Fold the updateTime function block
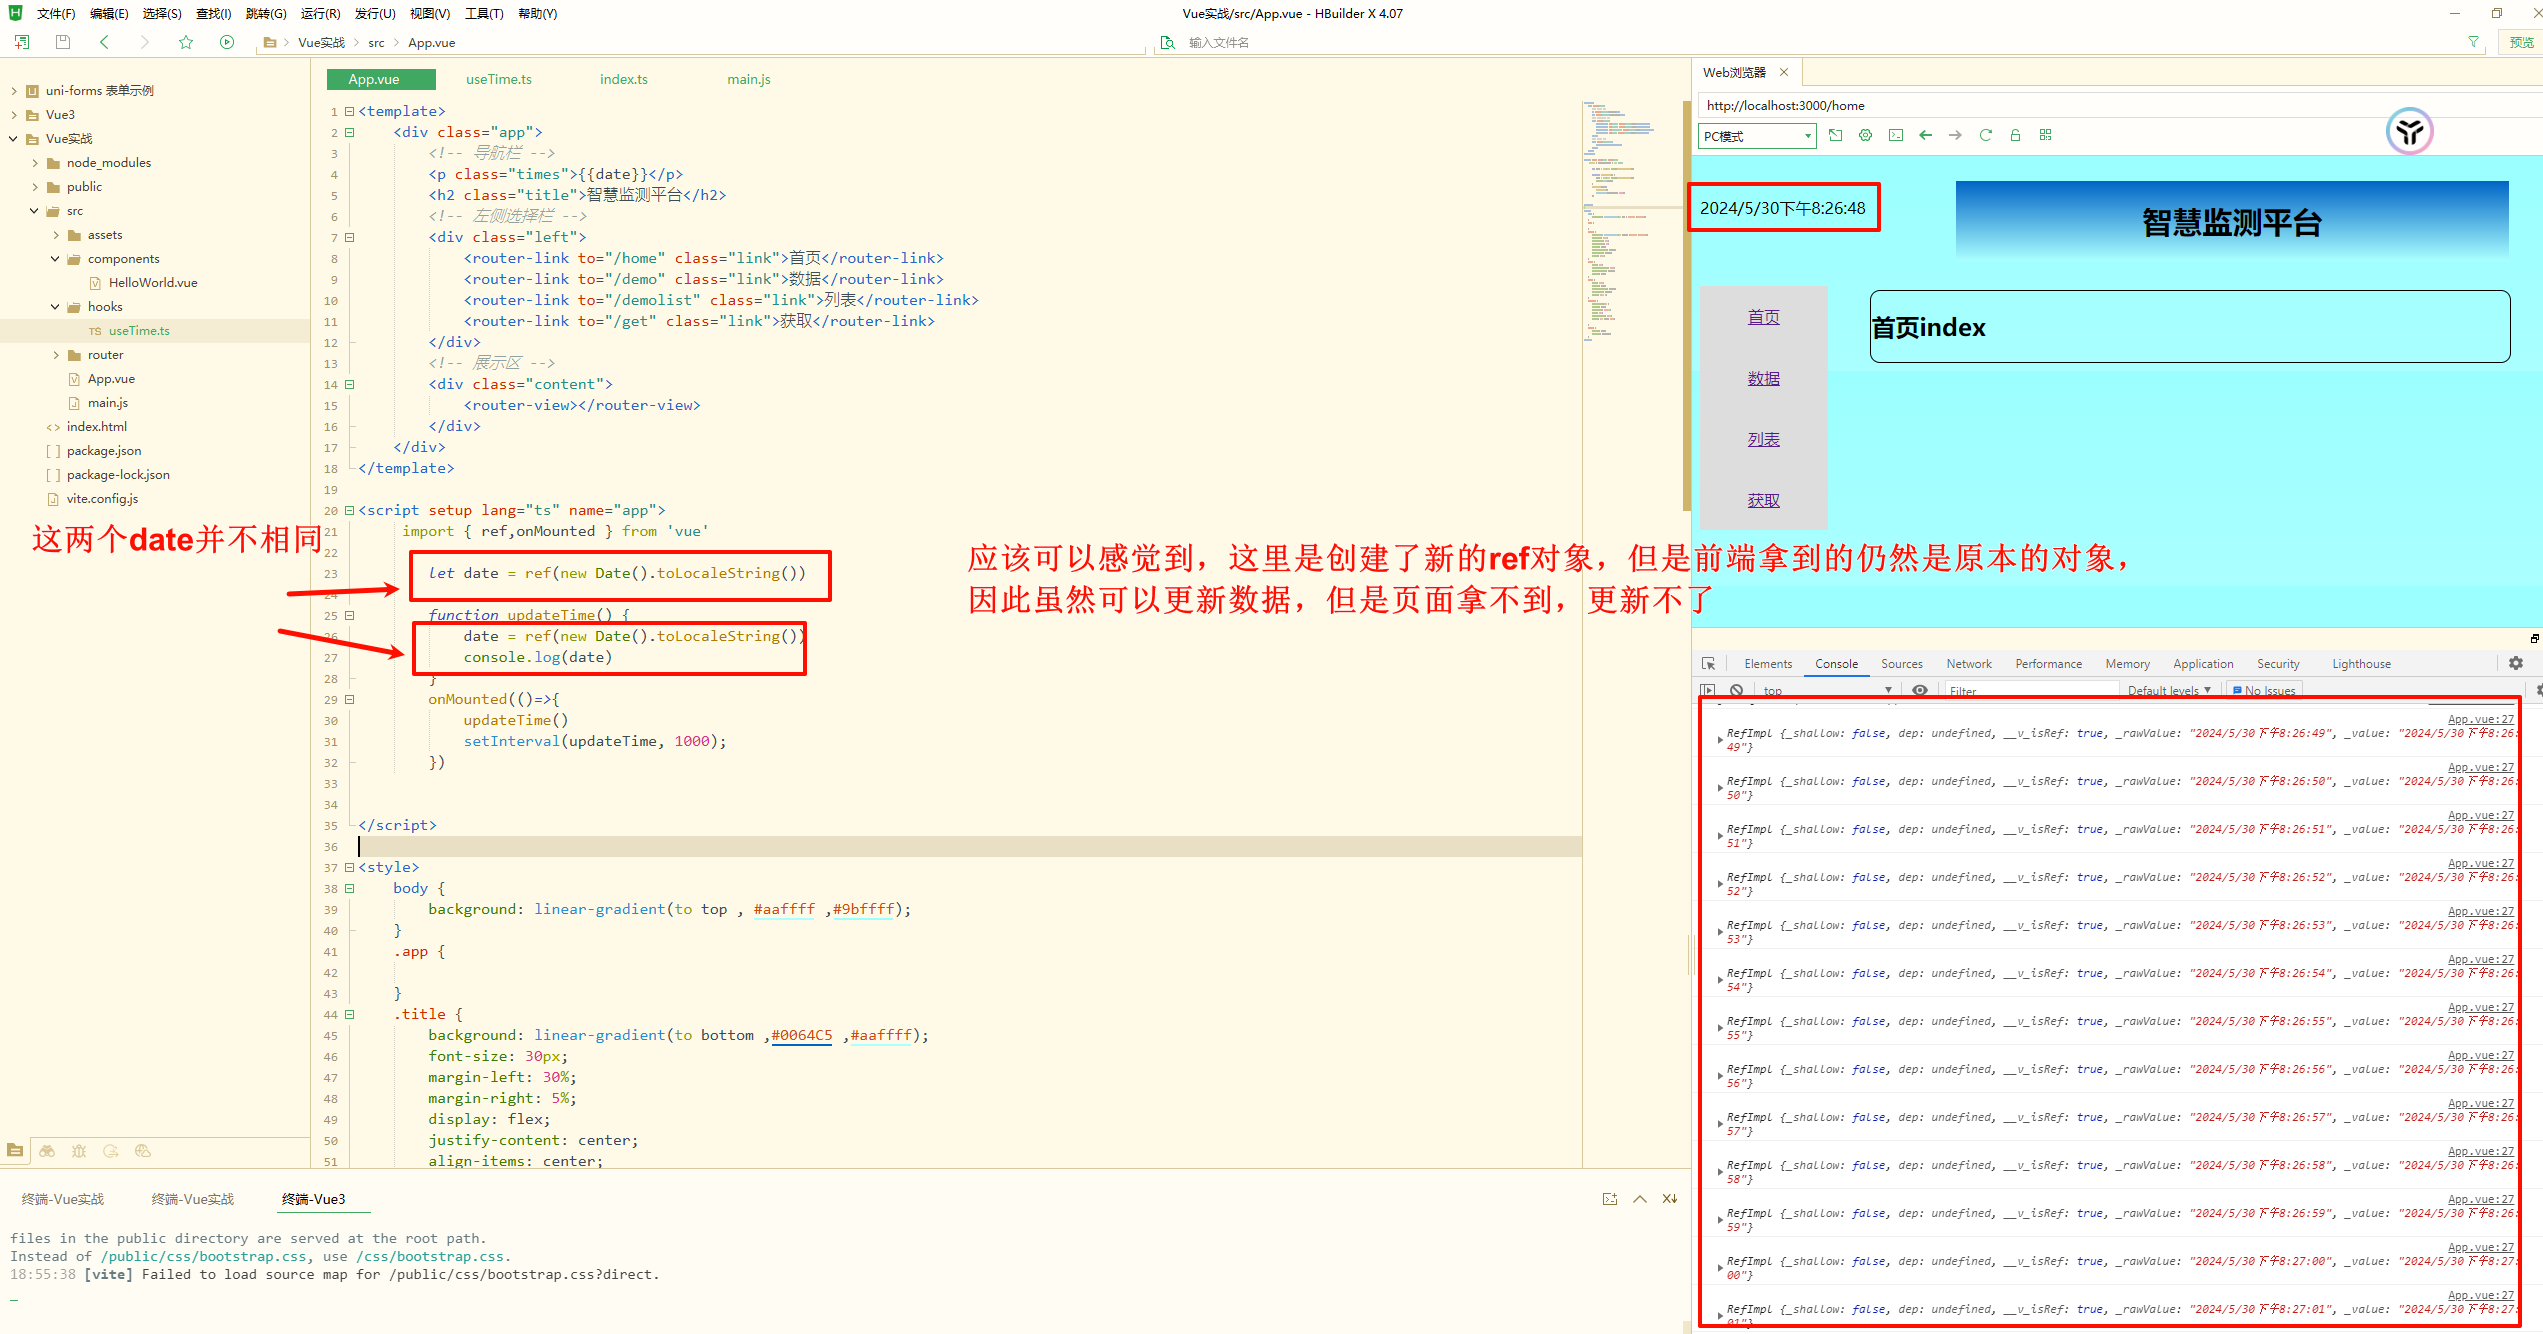 tap(349, 615)
